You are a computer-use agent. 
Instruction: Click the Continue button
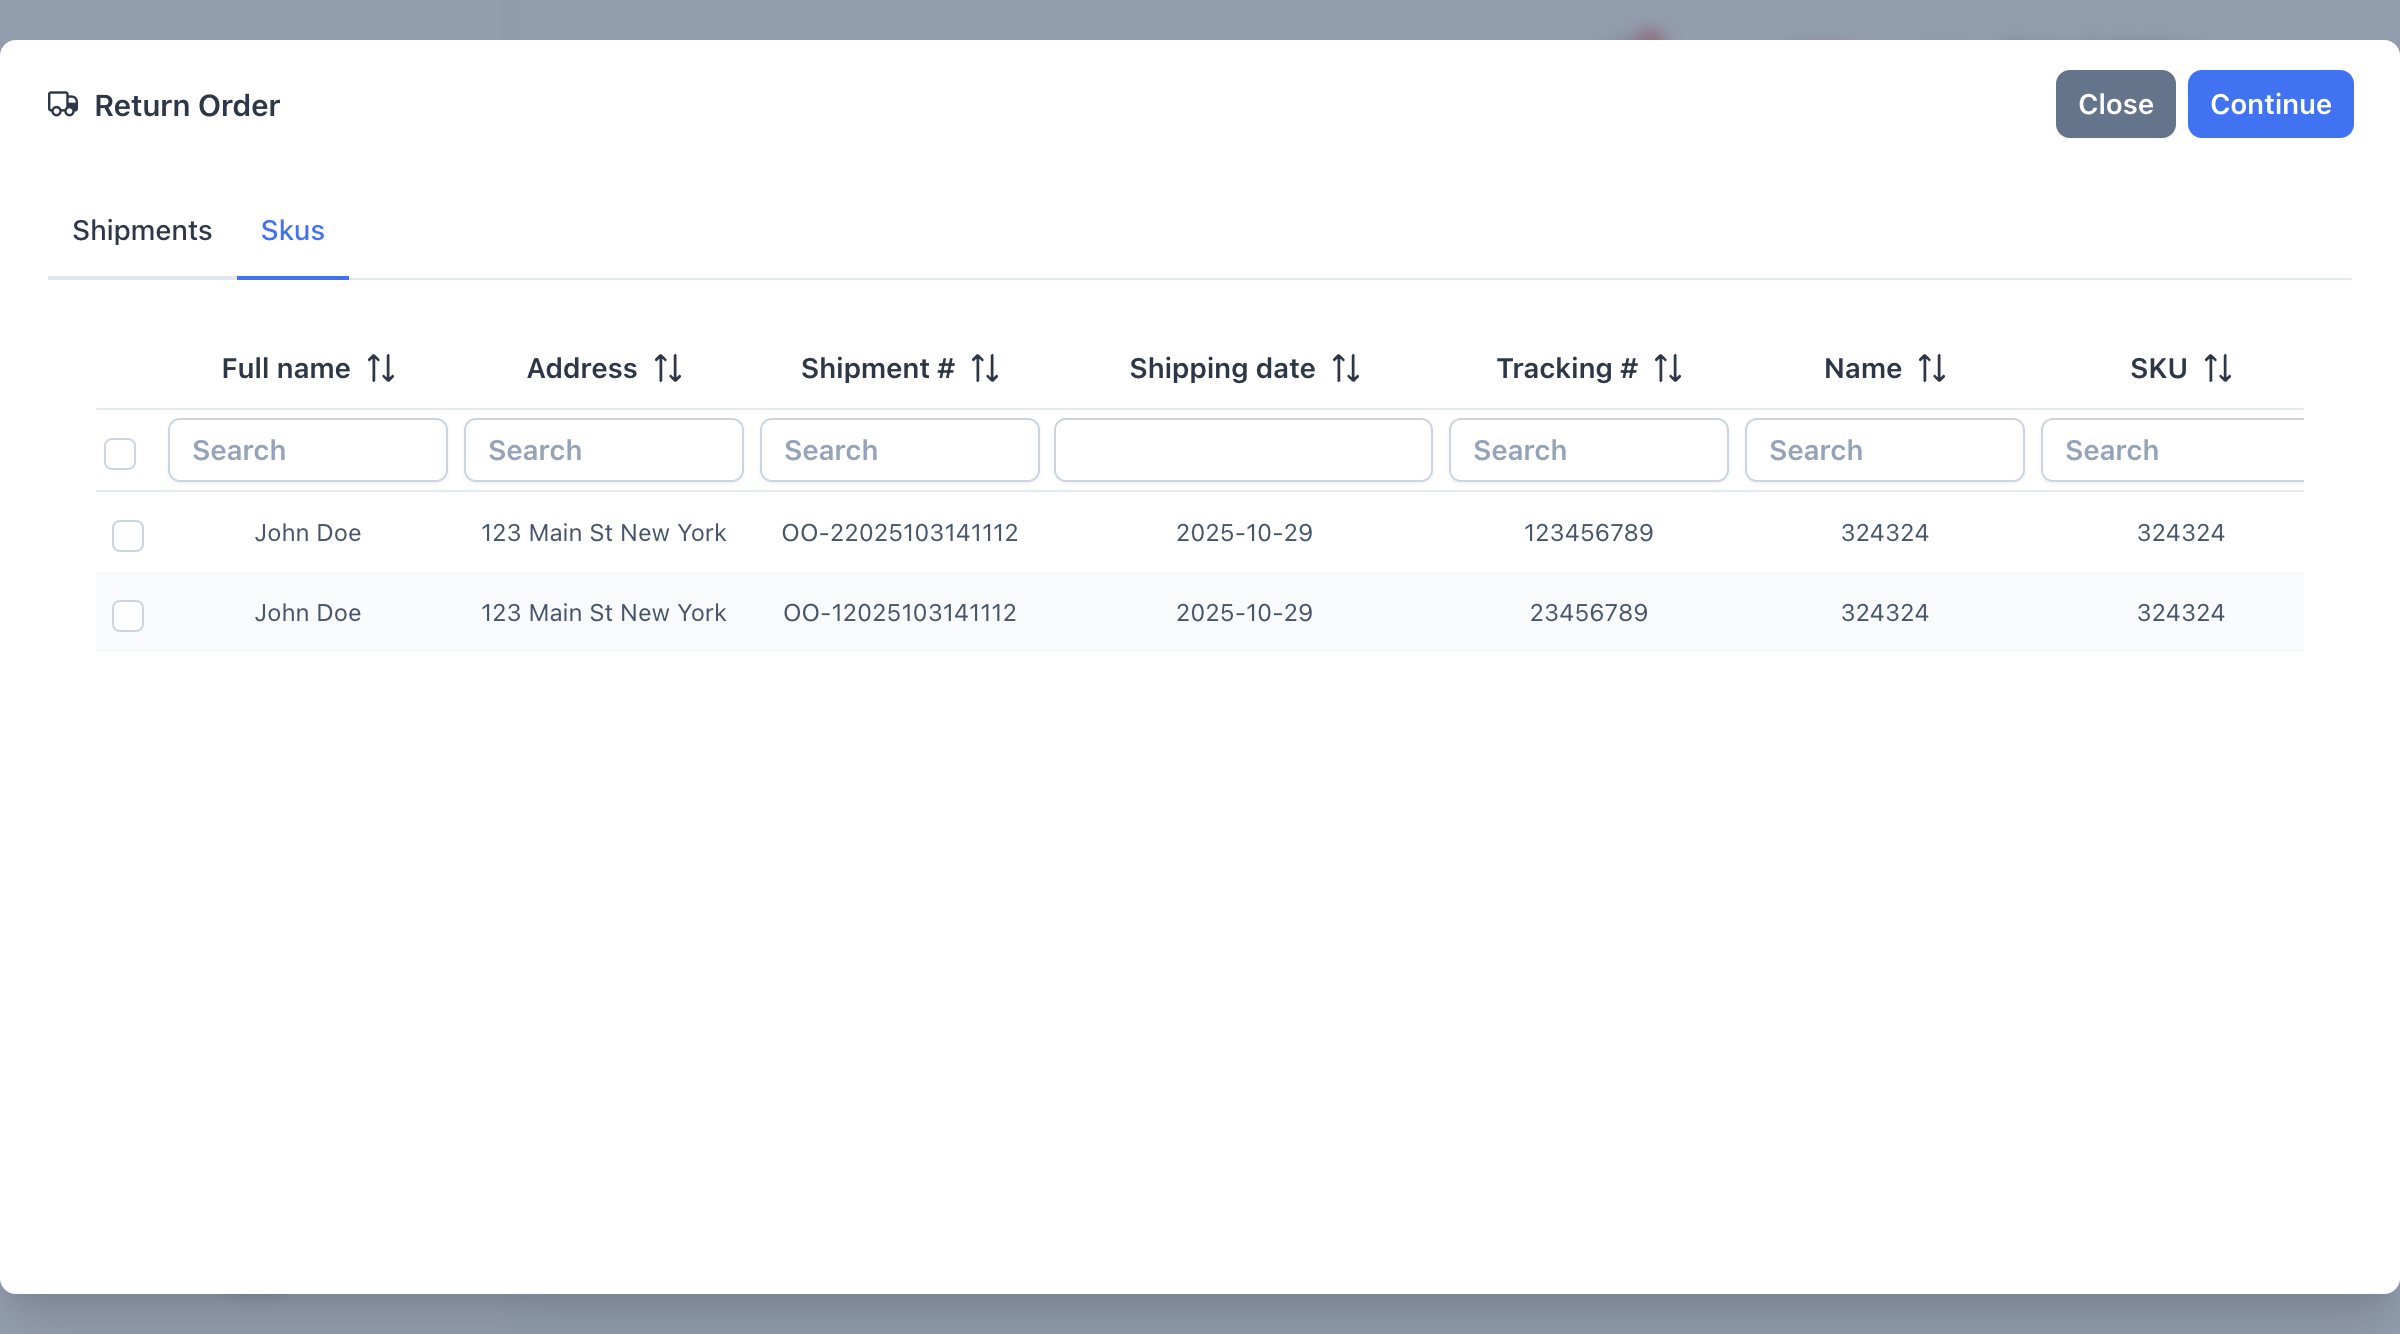click(2270, 103)
